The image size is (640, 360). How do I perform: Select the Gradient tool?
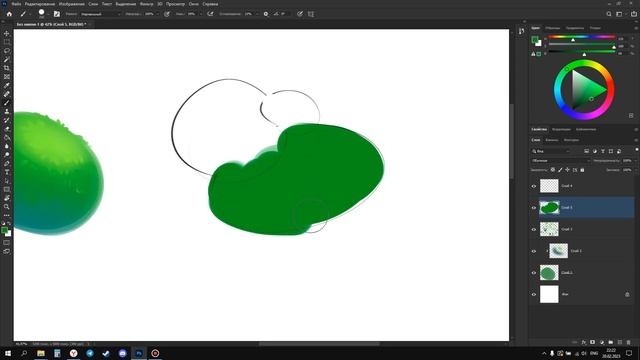7,138
